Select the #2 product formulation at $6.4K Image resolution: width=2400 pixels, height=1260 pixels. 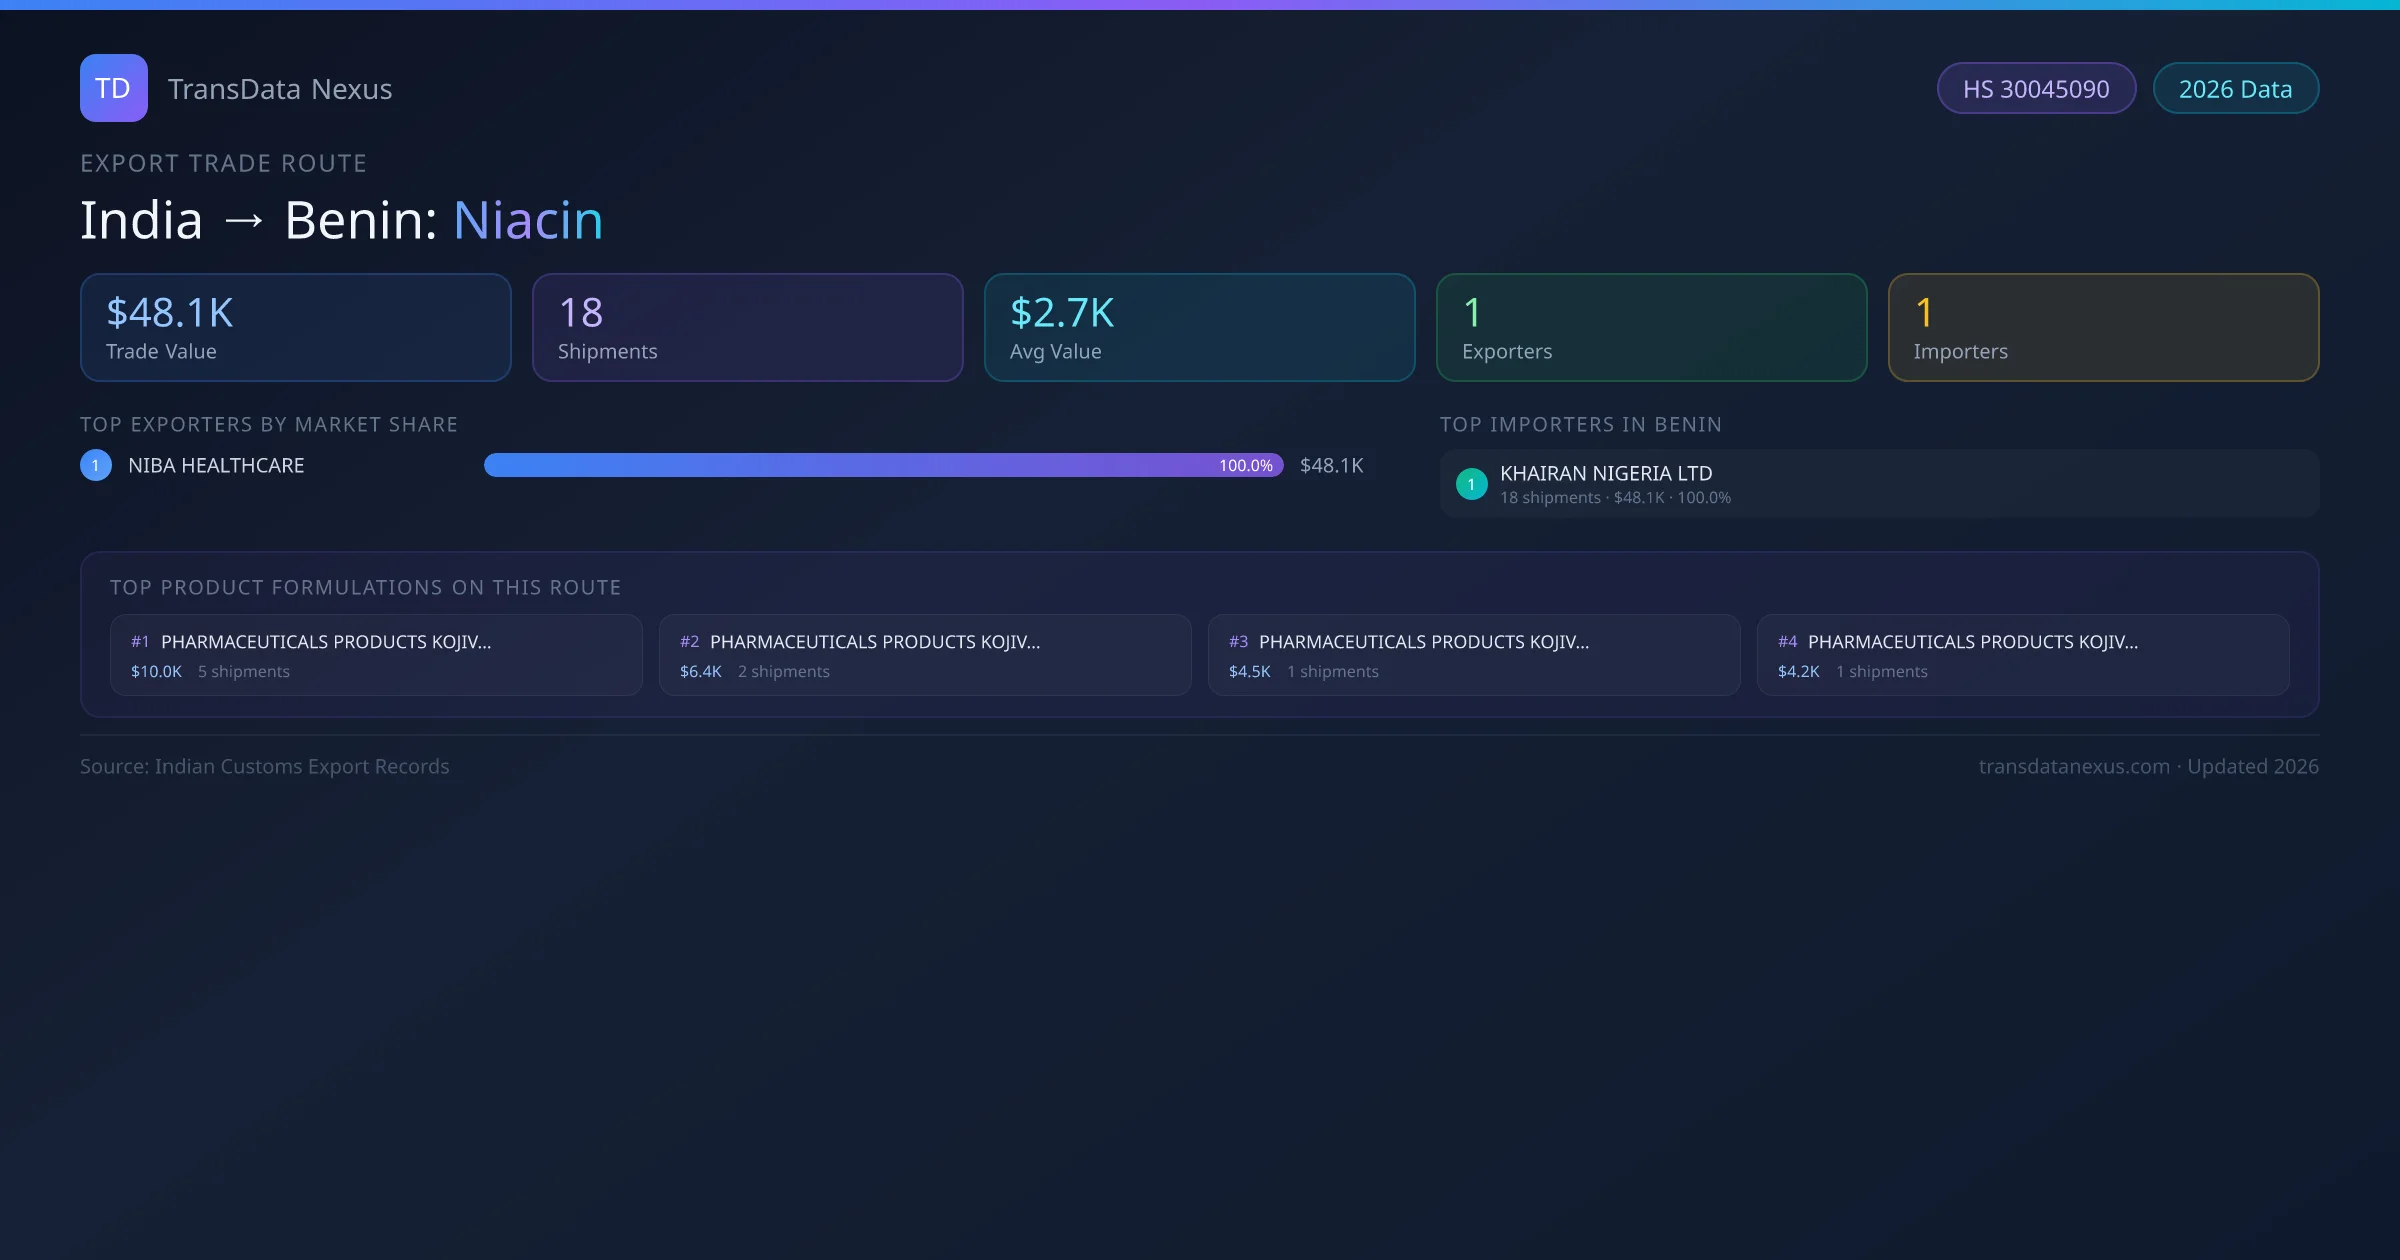925,655
